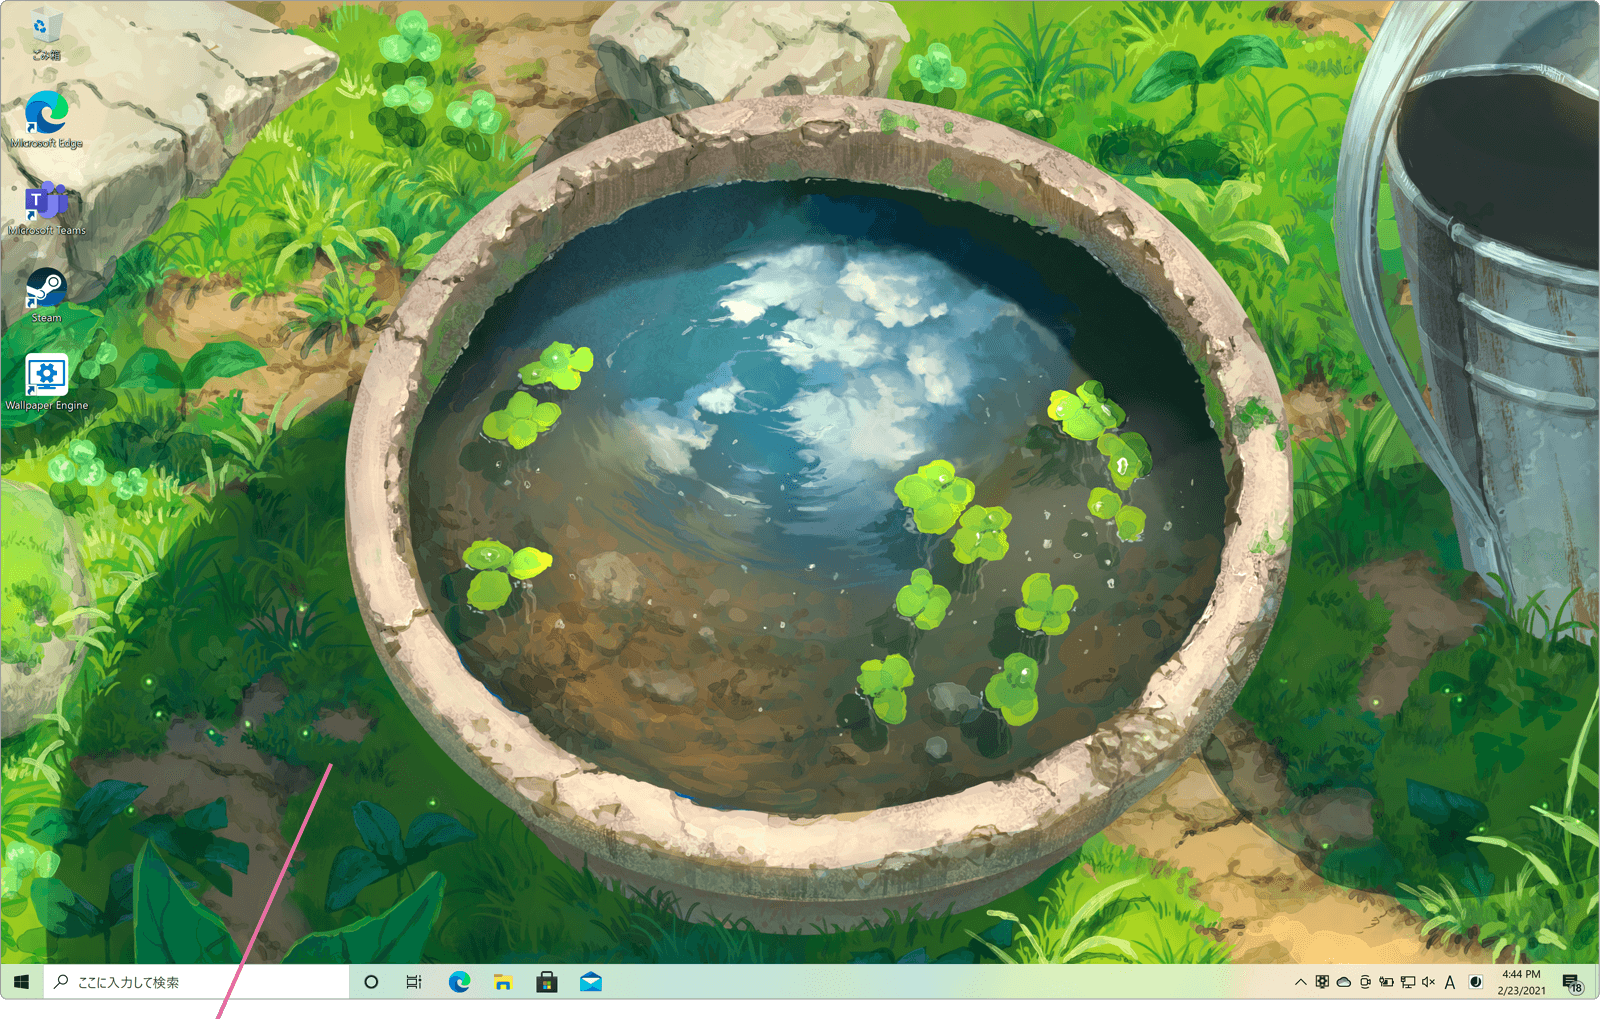Image resolution: width=1600 pixels, height=1019 pixels.
Task: Select the Microsoft Teams desktop shortcut
Action: pos(46,209)
